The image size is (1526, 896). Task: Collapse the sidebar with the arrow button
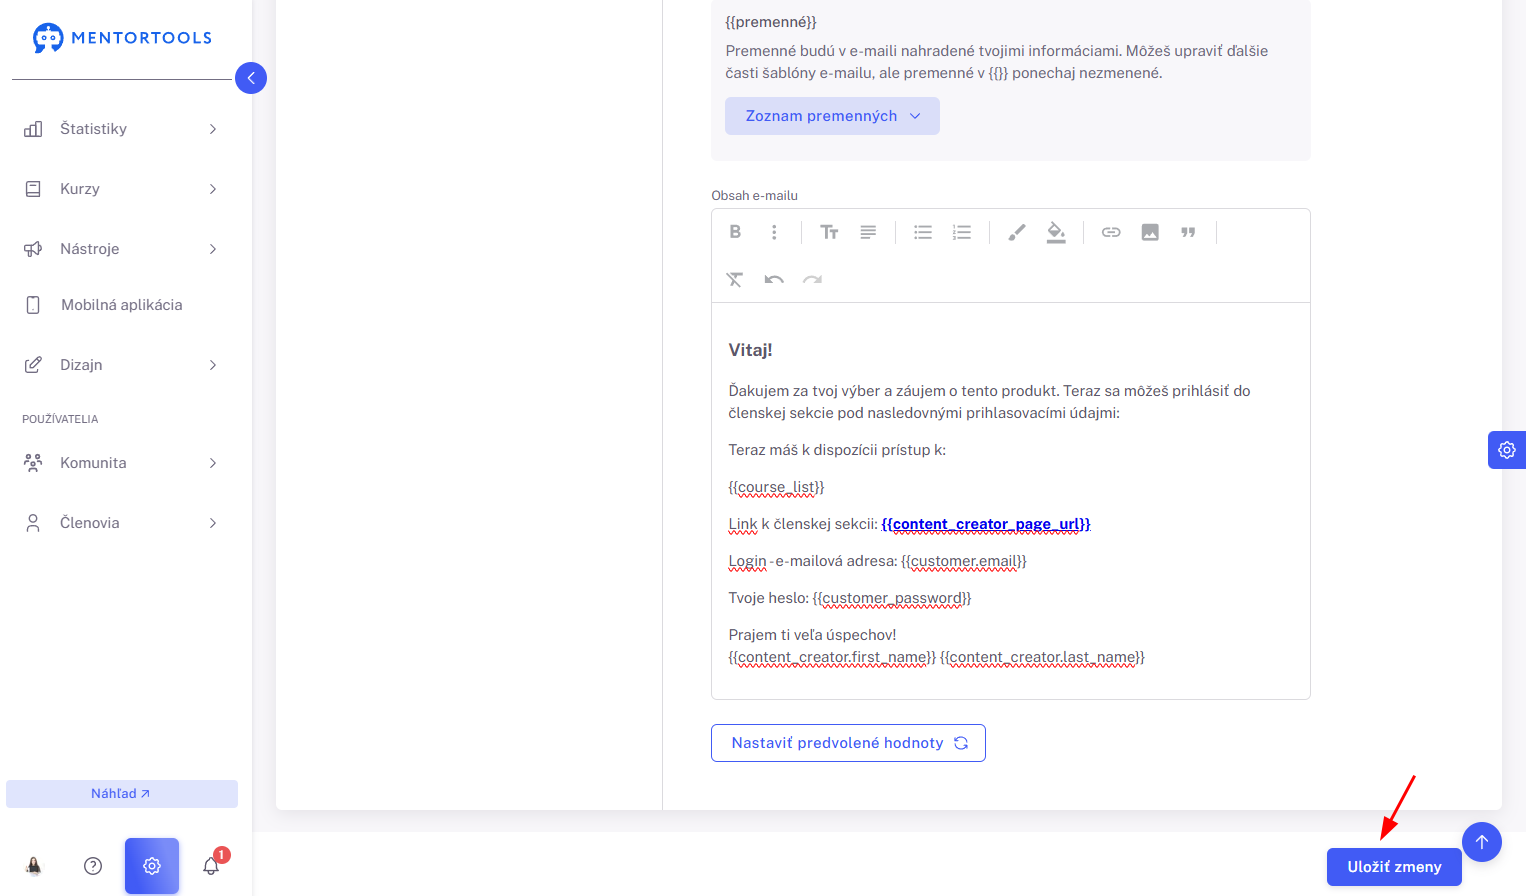click(x=251, y=78)
